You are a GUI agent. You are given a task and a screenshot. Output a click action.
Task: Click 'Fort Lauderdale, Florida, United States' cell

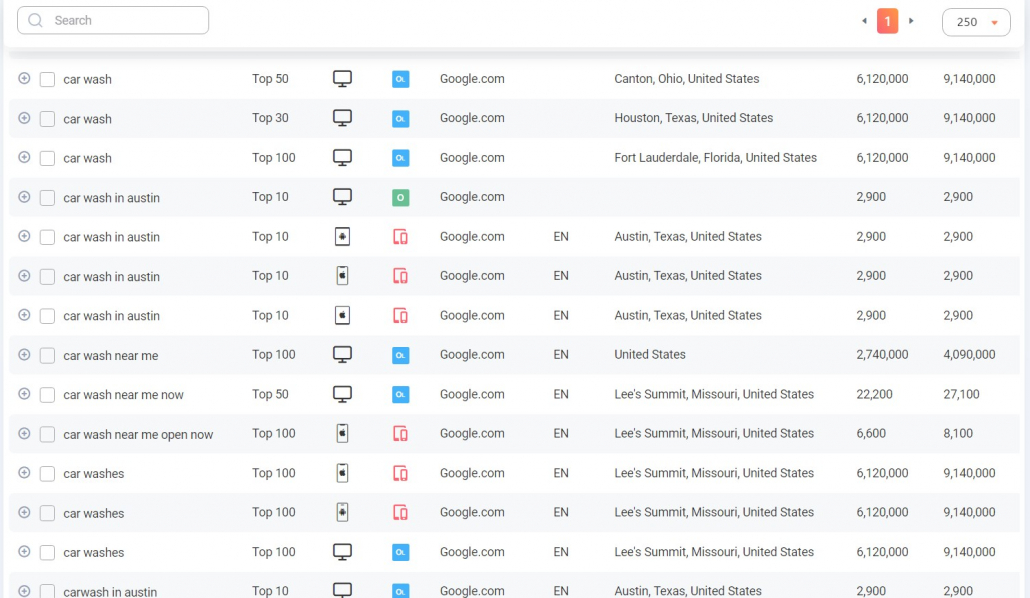715,158
